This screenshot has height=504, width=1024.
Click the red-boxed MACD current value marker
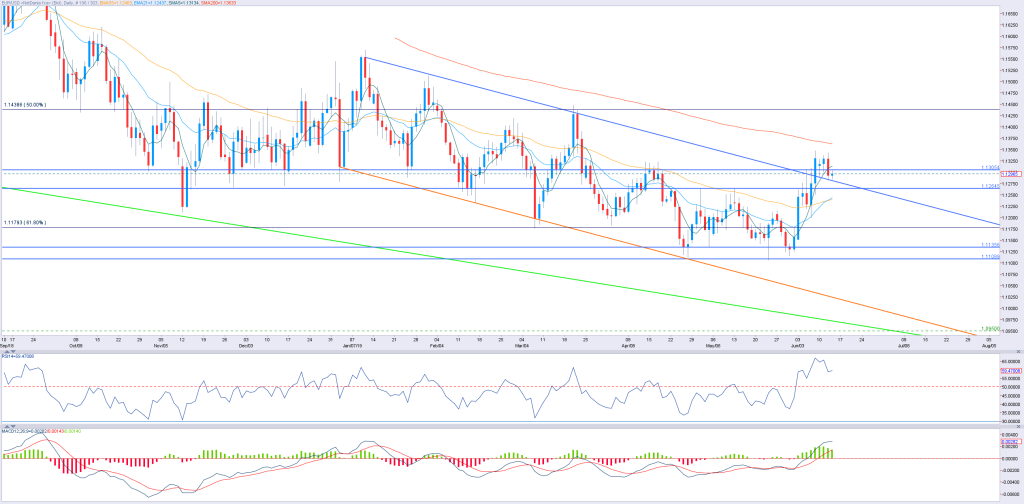click(1009, 441)
